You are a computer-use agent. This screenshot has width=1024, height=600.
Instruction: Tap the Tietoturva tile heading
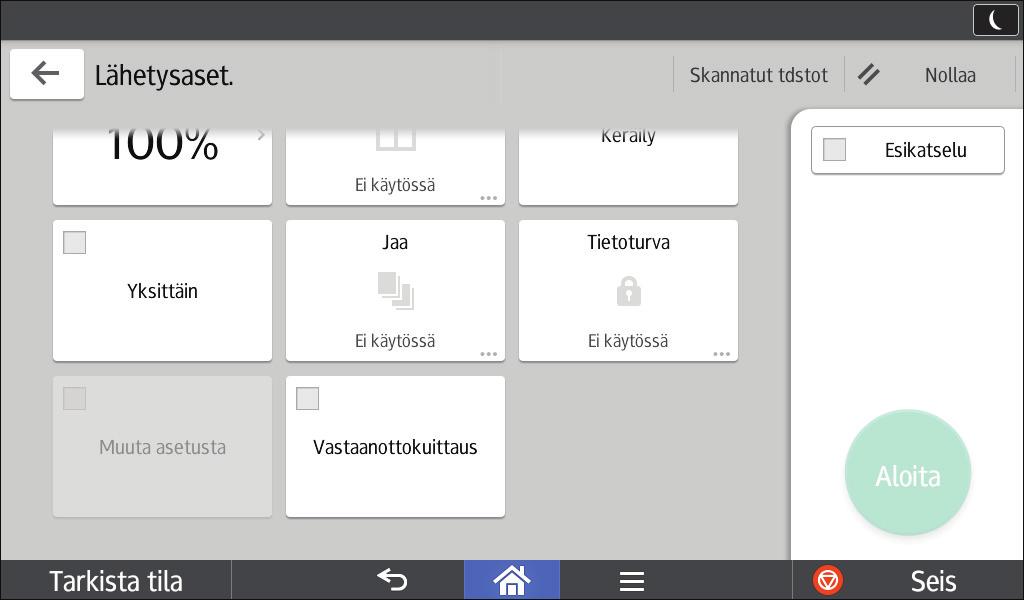628,242
